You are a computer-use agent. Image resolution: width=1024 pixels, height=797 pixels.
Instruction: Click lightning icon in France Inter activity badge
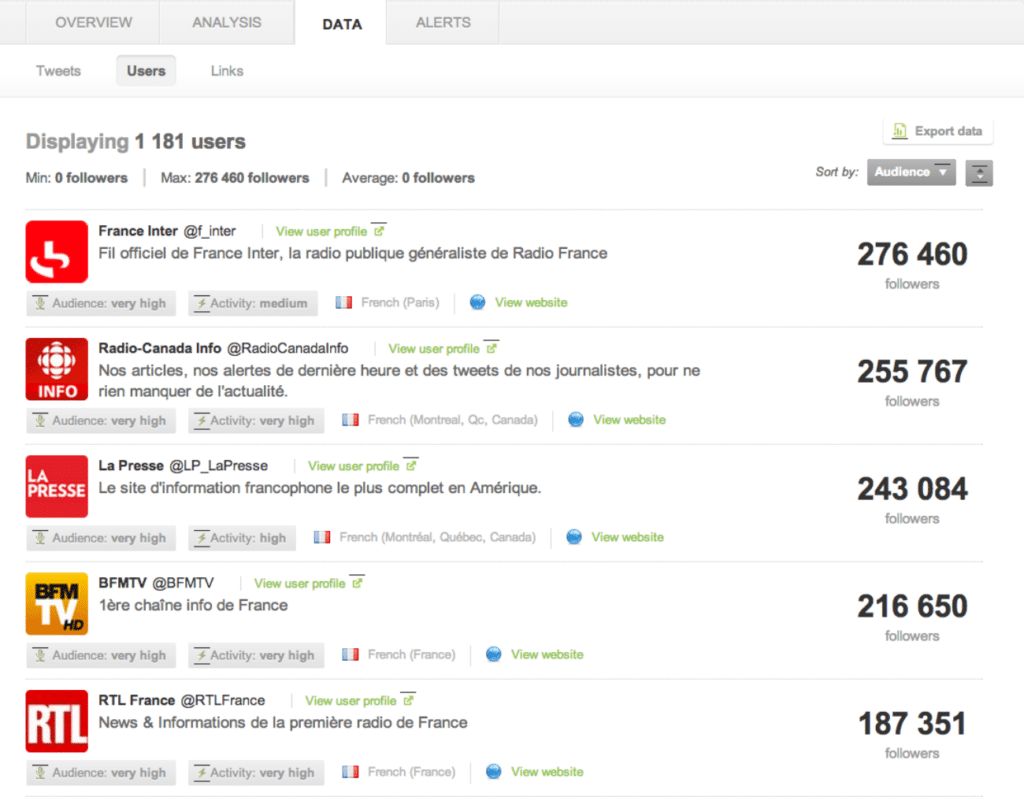(x=202, y=303)
